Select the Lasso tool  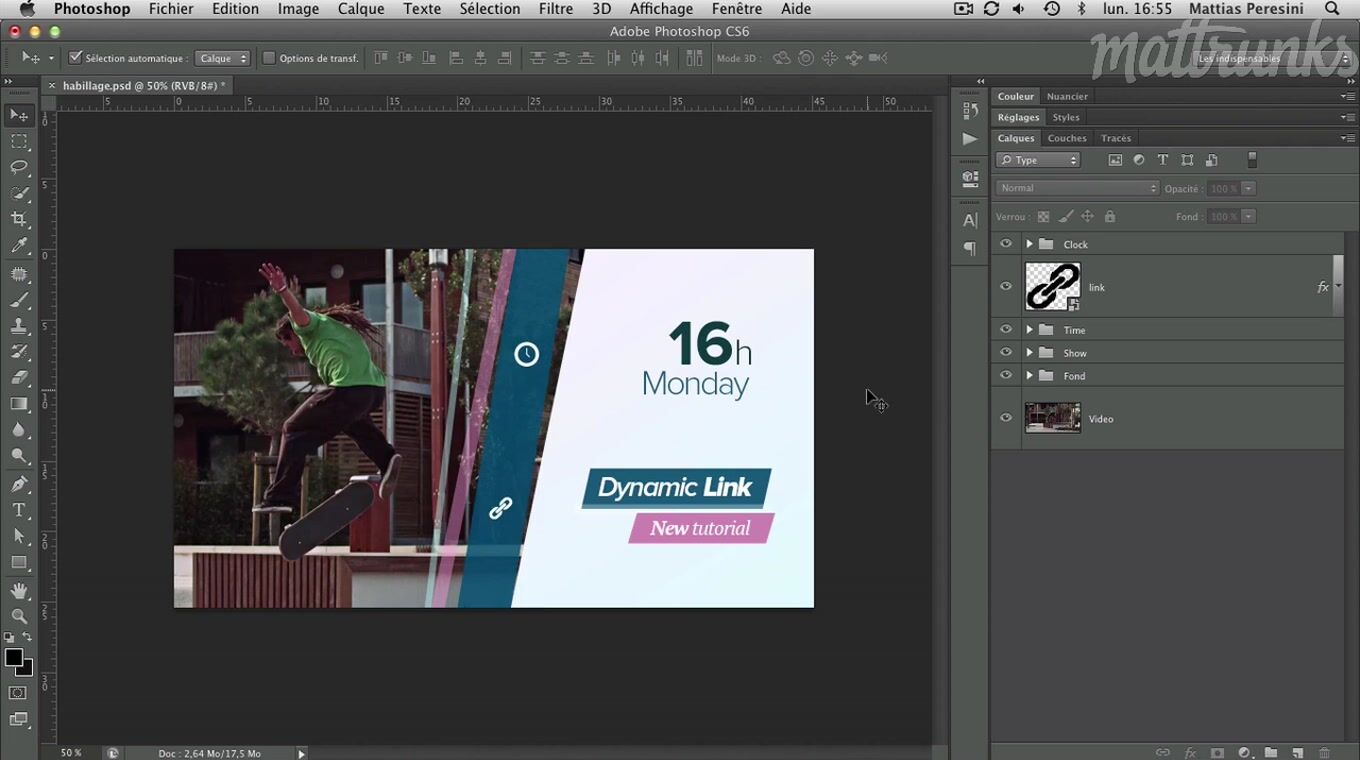19,167
